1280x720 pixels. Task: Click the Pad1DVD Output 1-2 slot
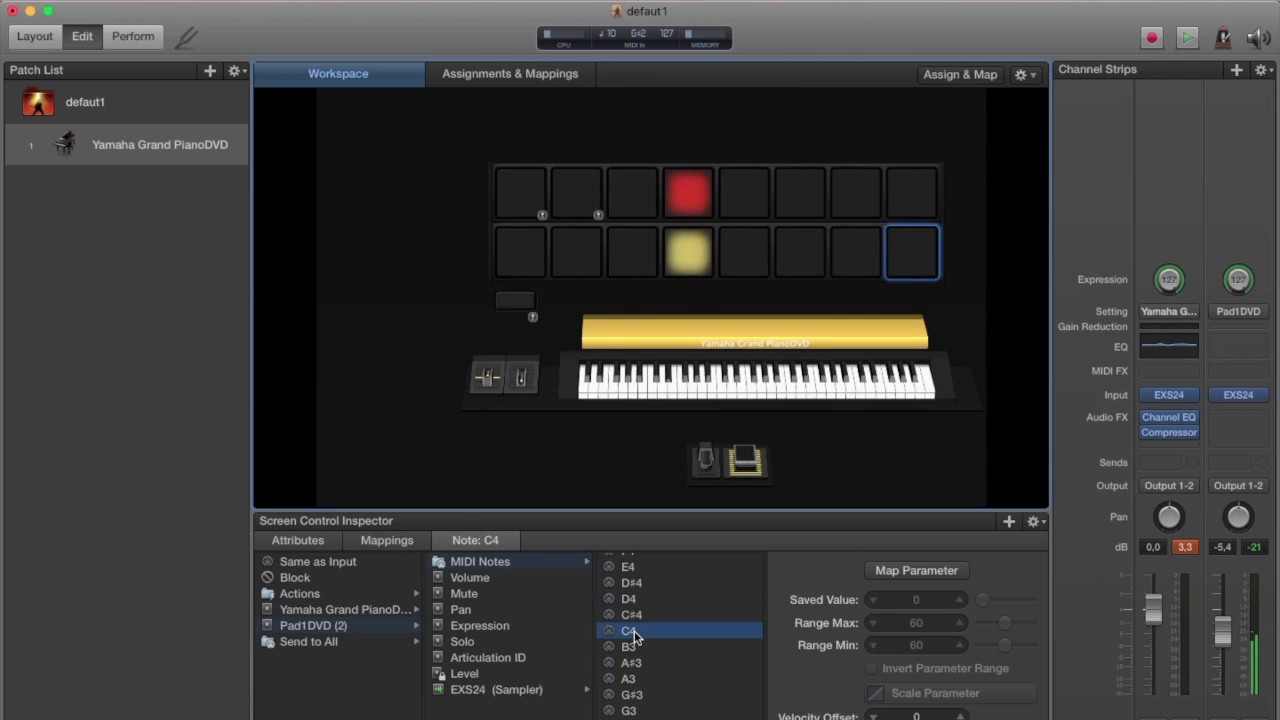[1238, 485]
